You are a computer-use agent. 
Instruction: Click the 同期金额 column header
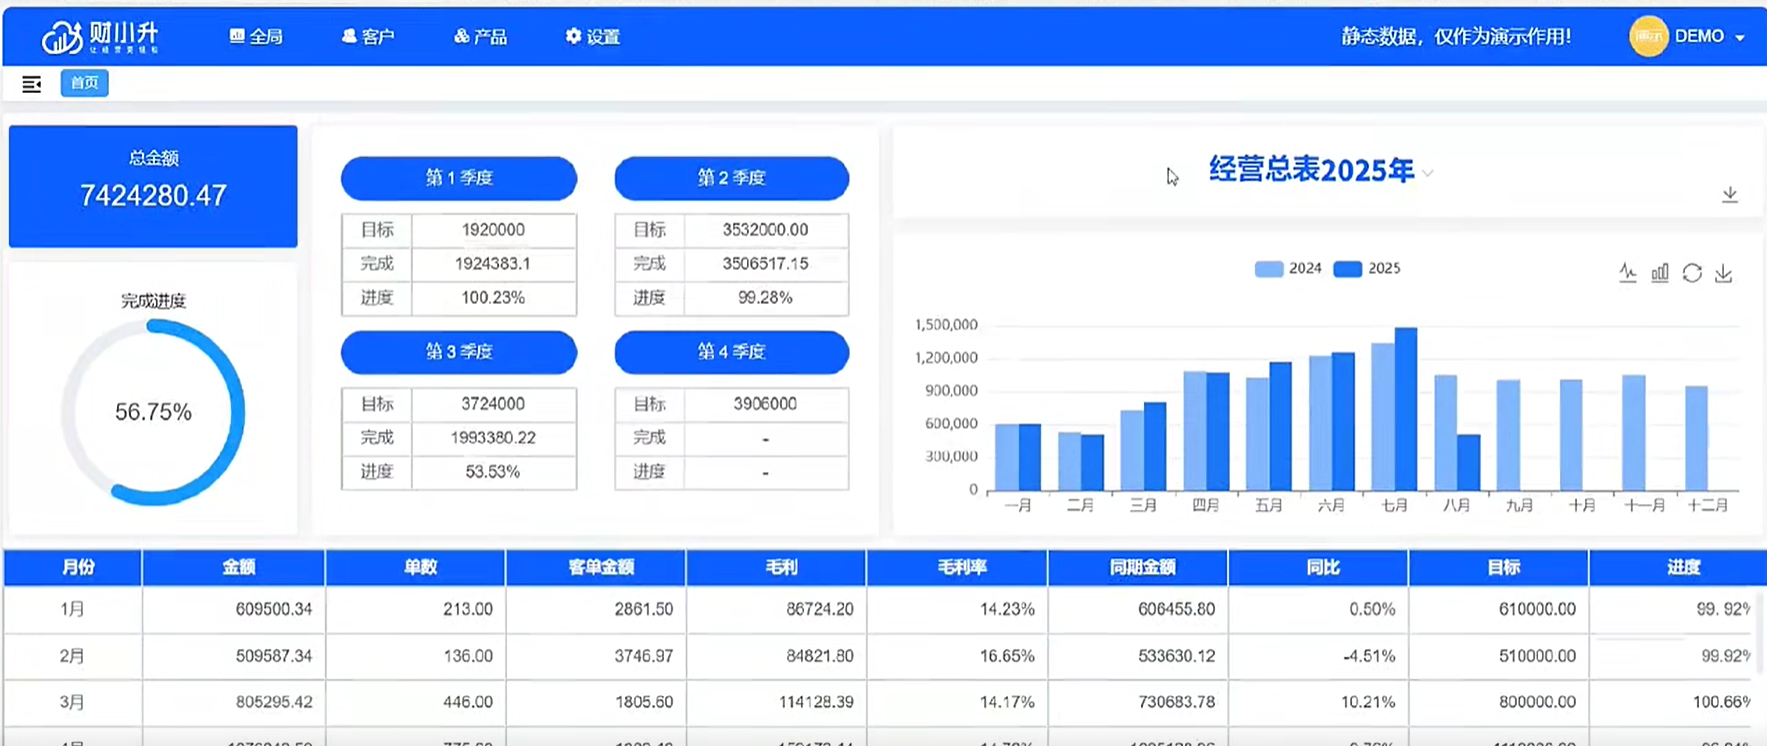coord(1138,567)
